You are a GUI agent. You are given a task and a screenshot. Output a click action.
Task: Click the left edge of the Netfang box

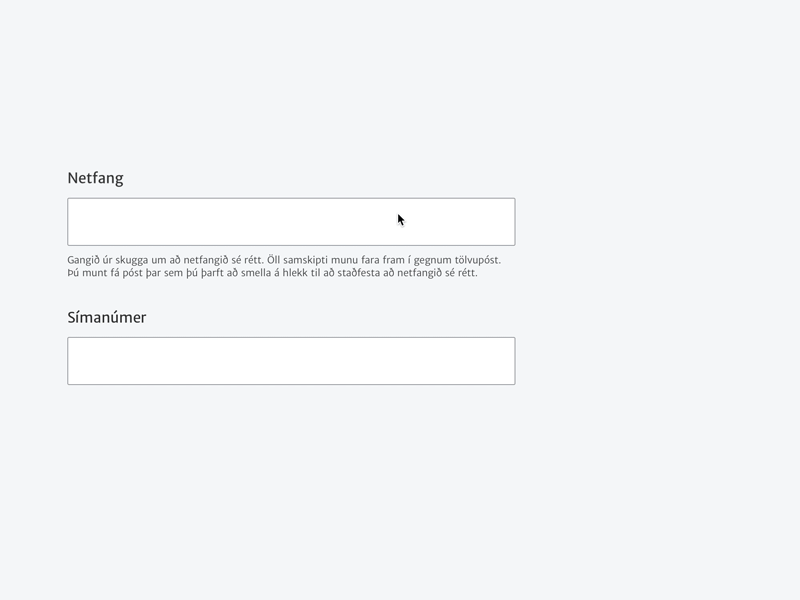(67, 220)
